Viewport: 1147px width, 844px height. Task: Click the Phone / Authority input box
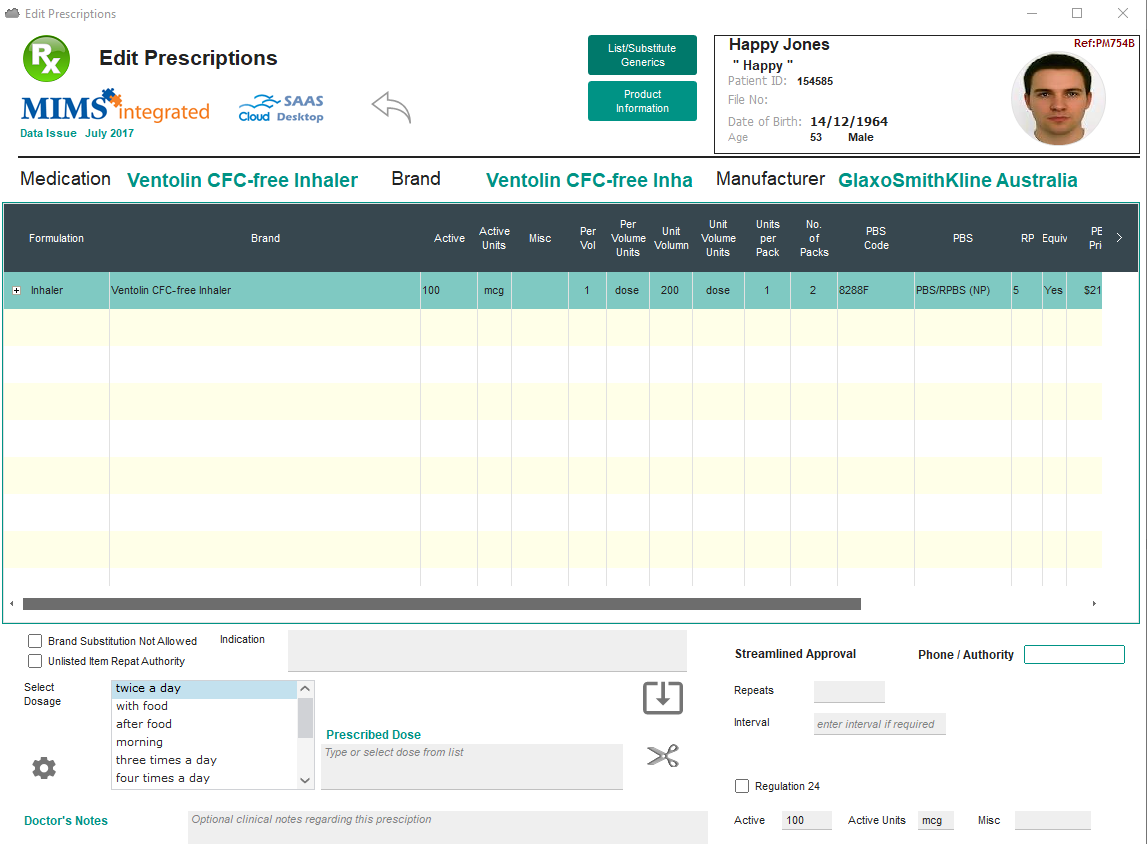pos(1074,655)
